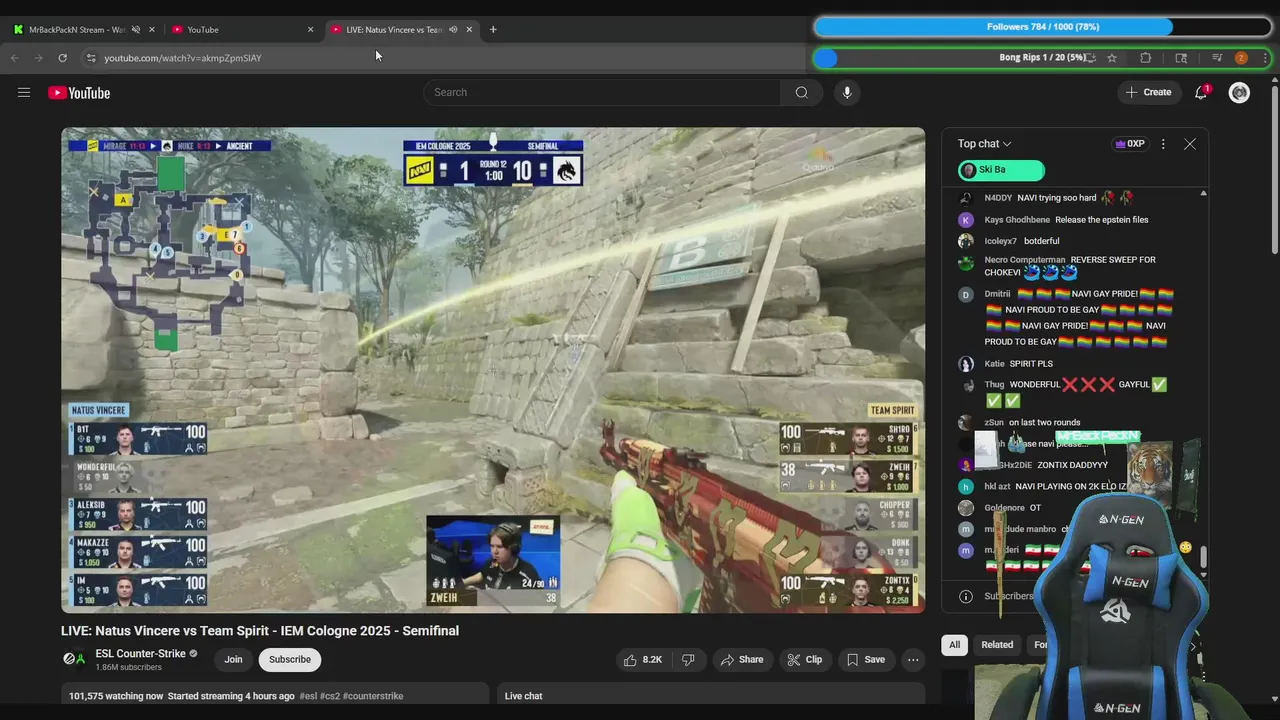Open the YouTube hamburger guide menu
The width and height of the screenshot is (1280, 720).
(24, 93)
